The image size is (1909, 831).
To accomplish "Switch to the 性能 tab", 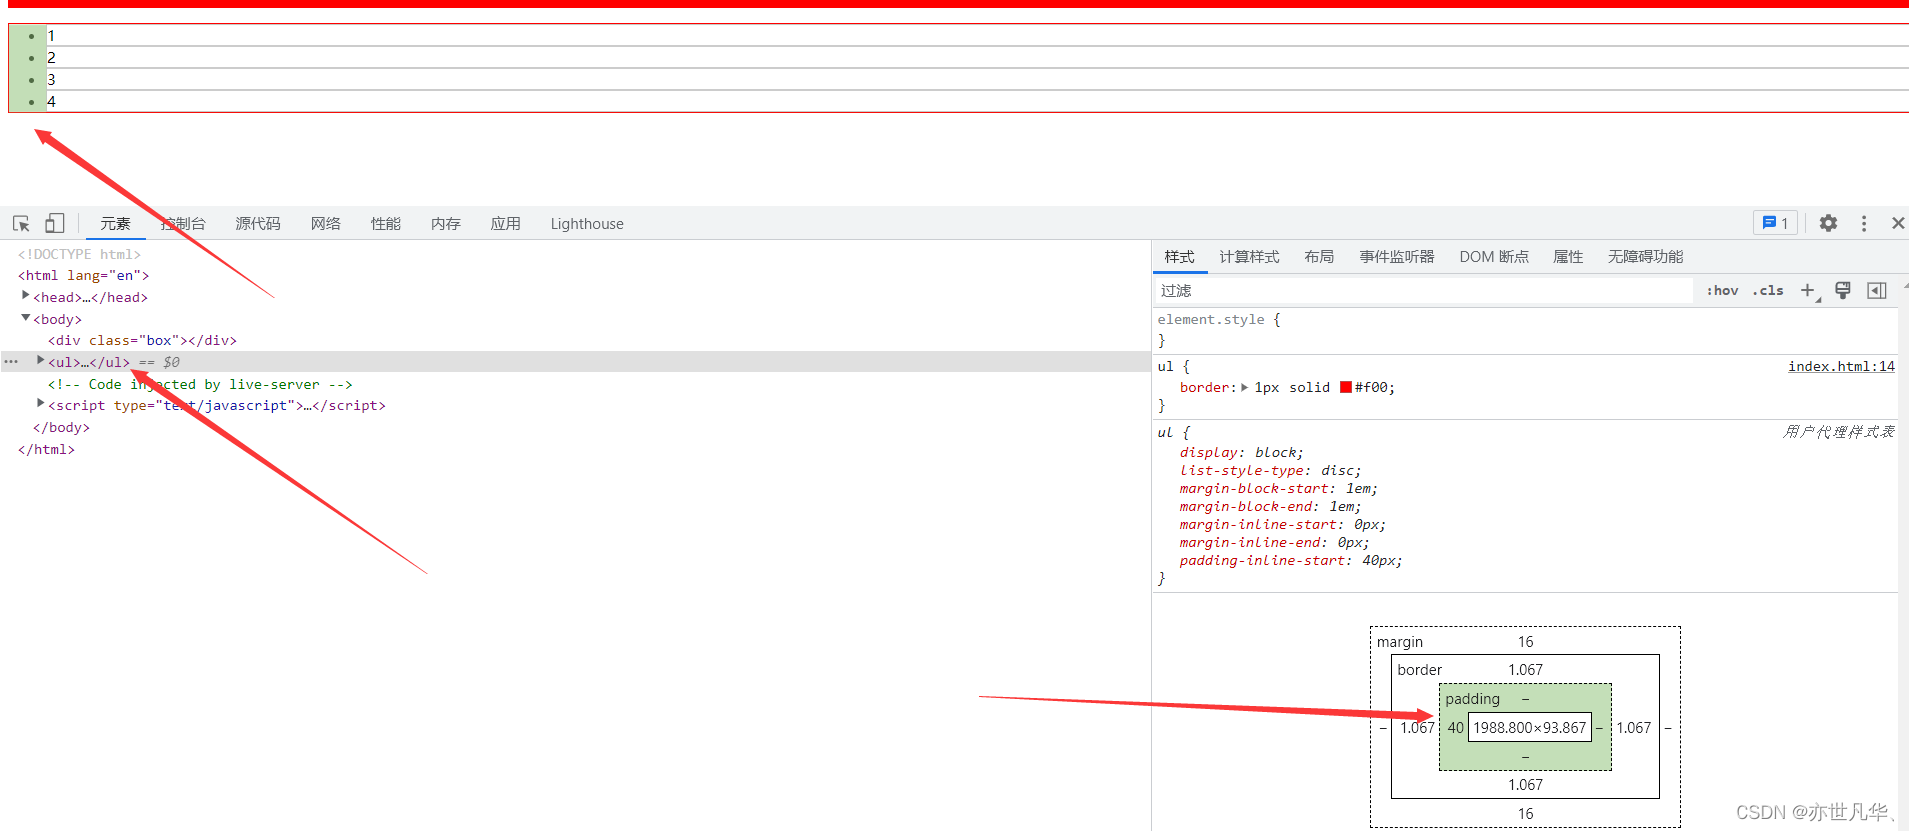I will (x=386, y=223).
